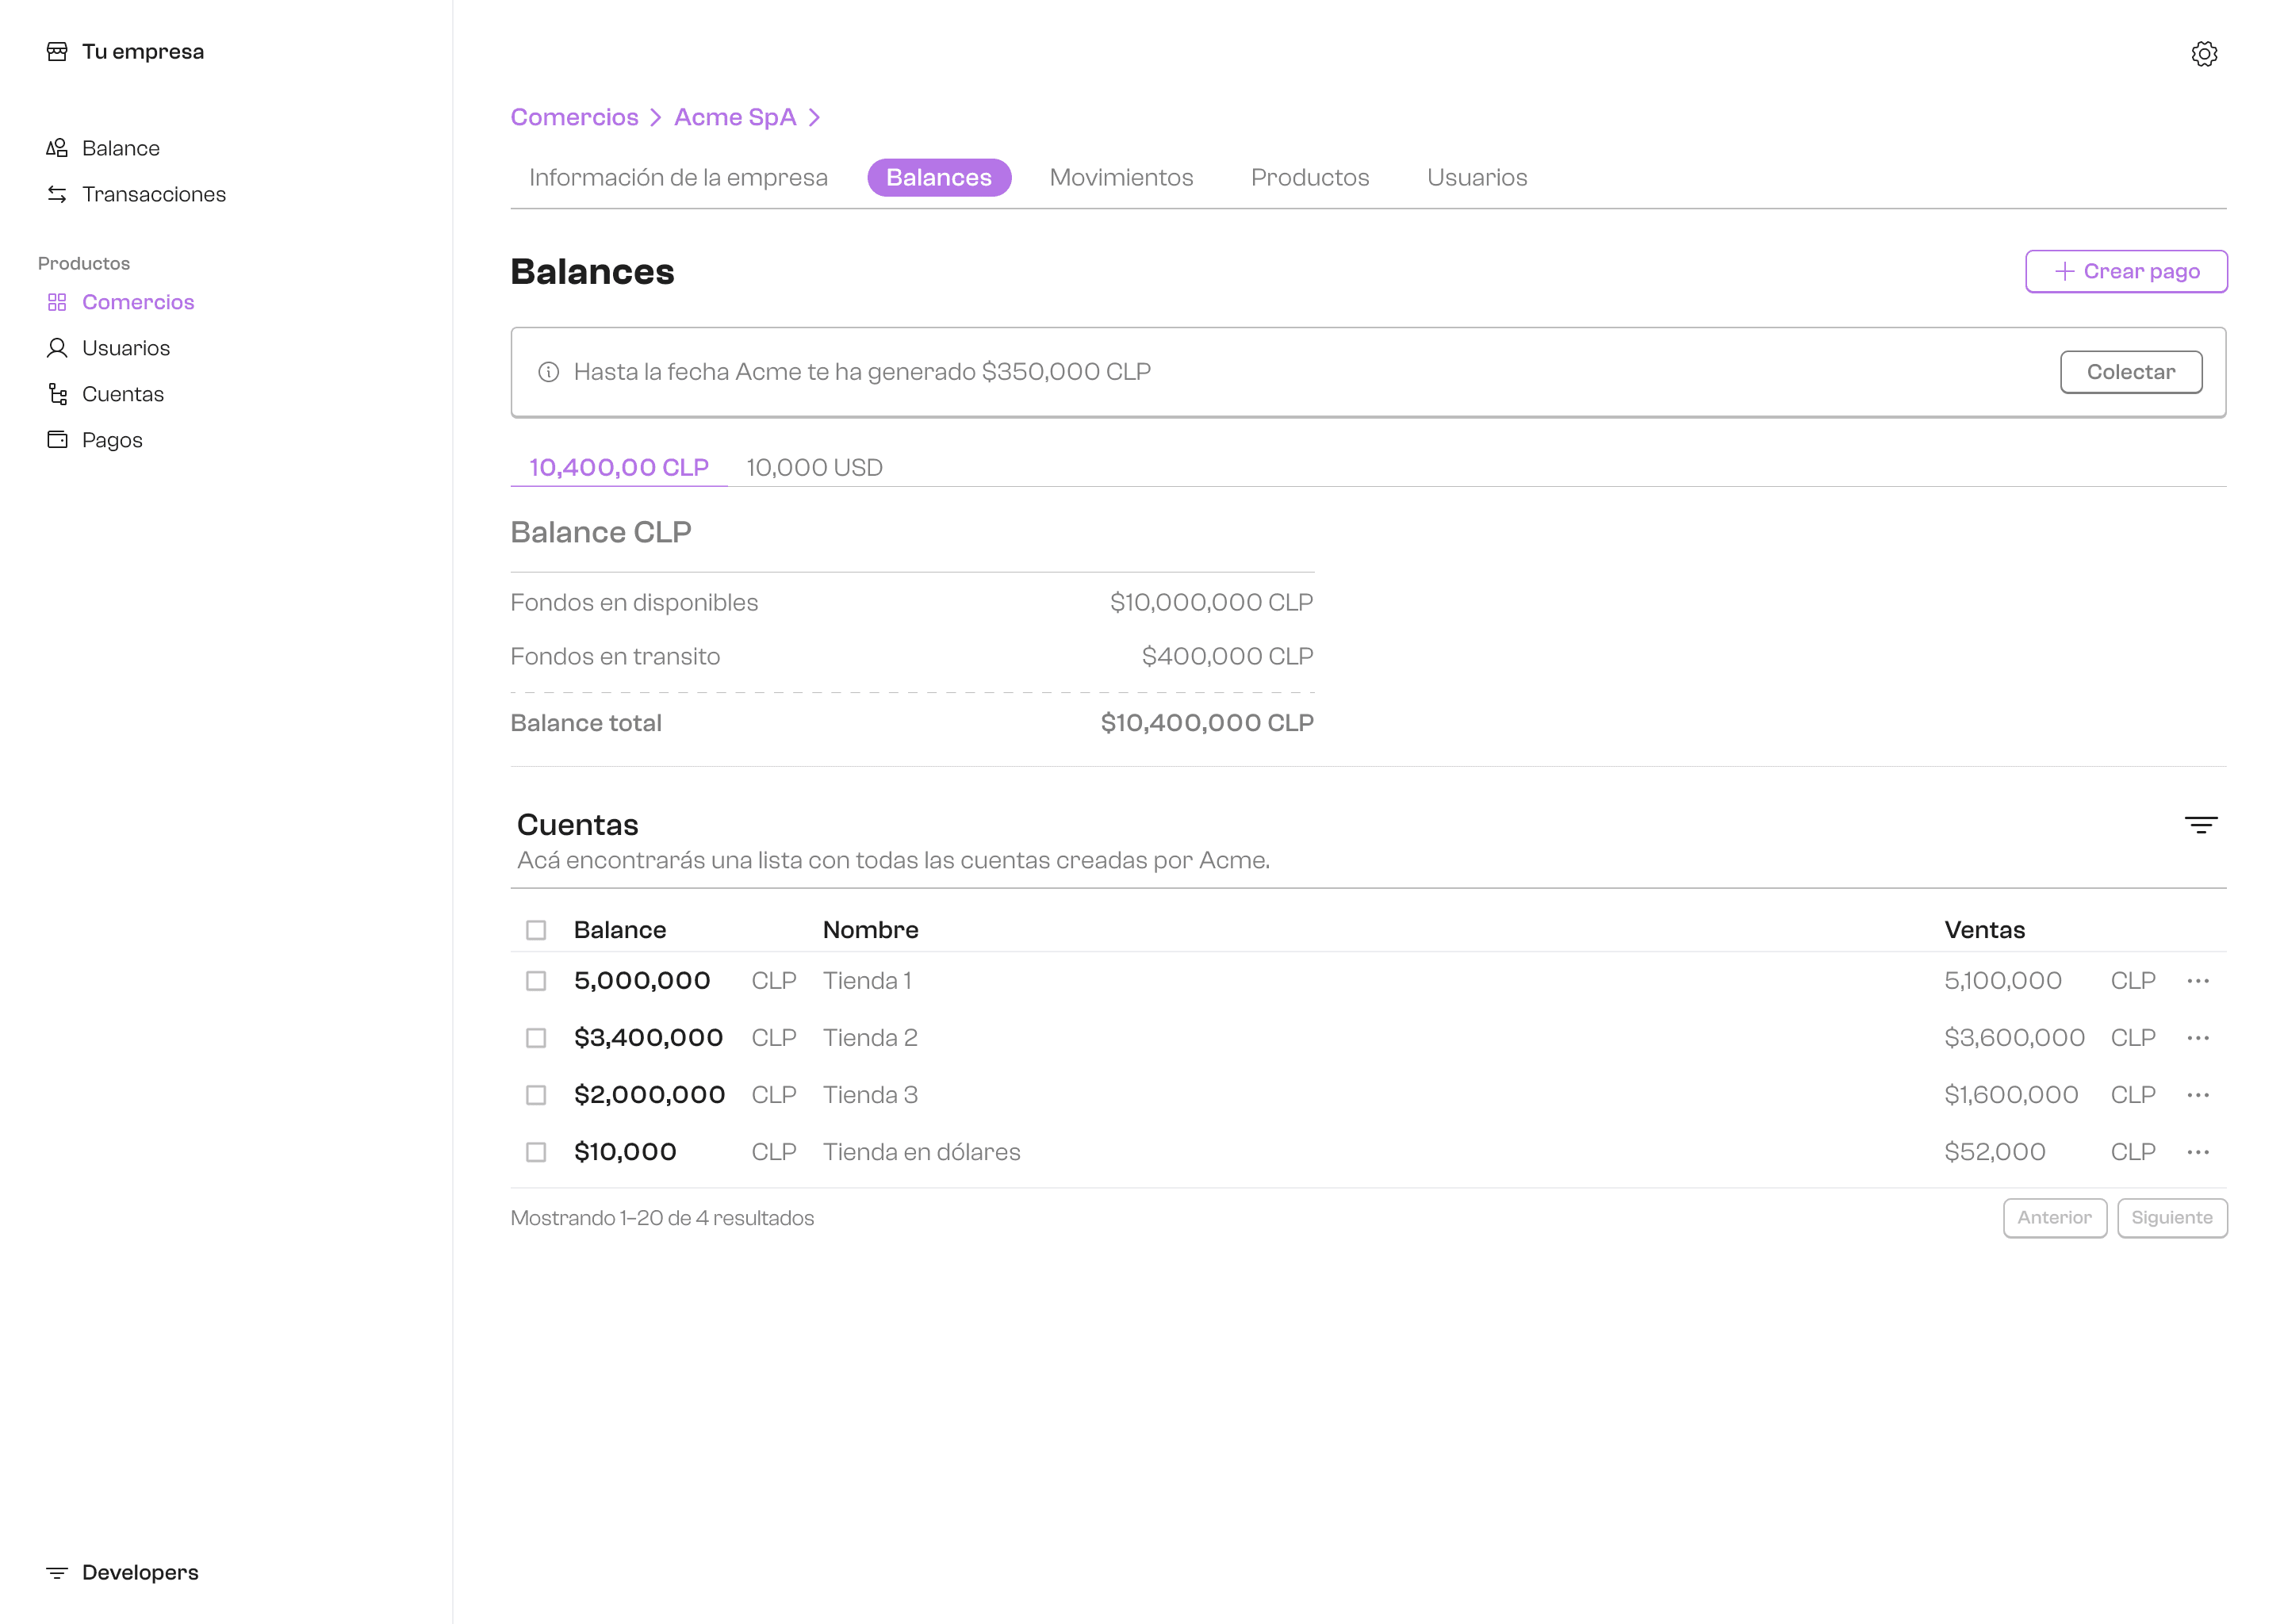2284x1624 pixels.
Task: Click the Comercios grid icon
Action: tap(57, 302)
